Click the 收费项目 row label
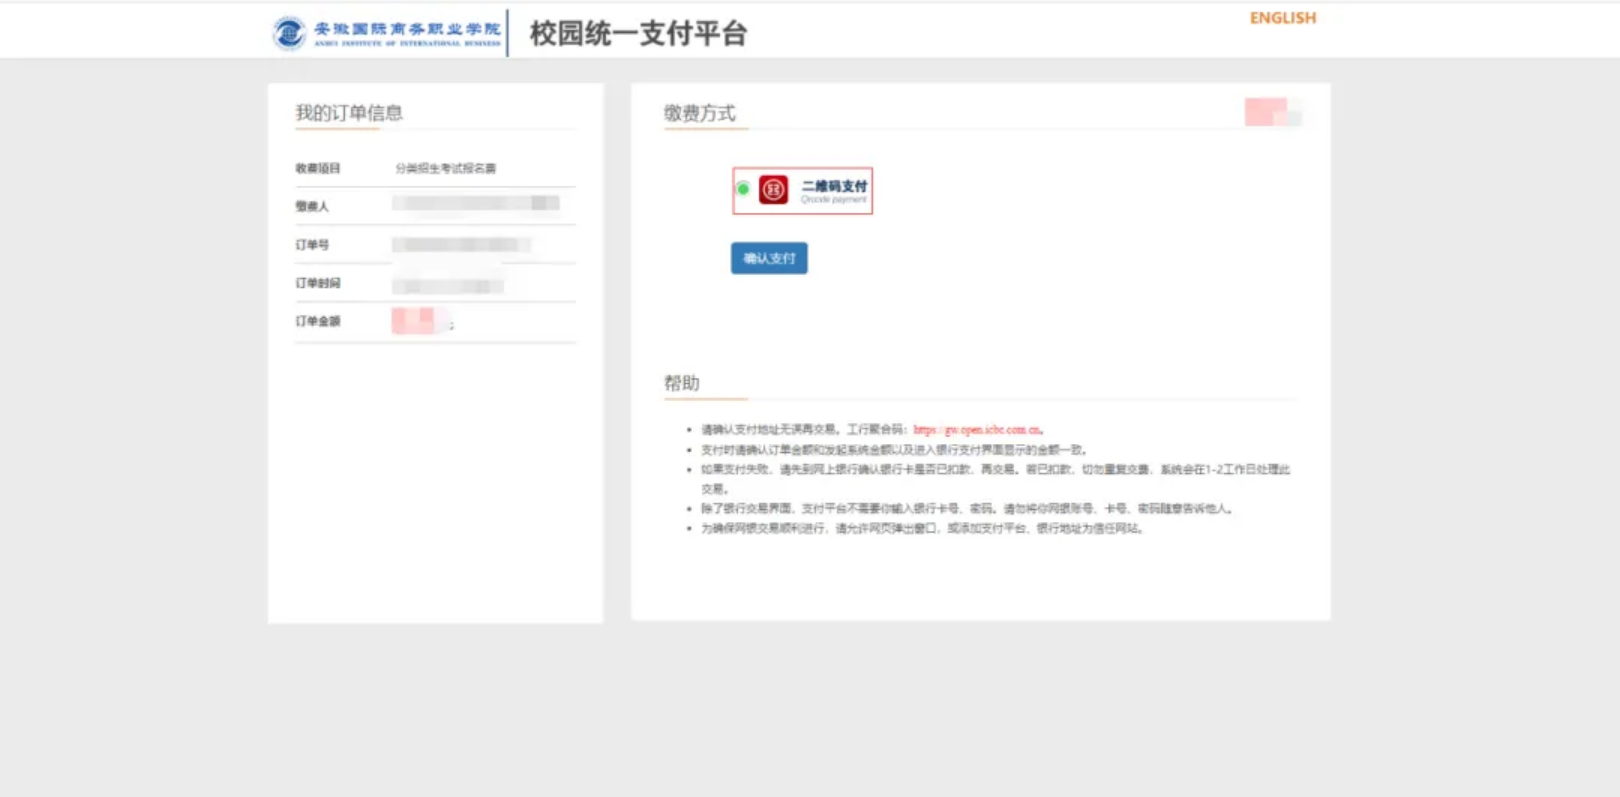This screenshot has width=1620, height=797. click(x=318, y=168)
